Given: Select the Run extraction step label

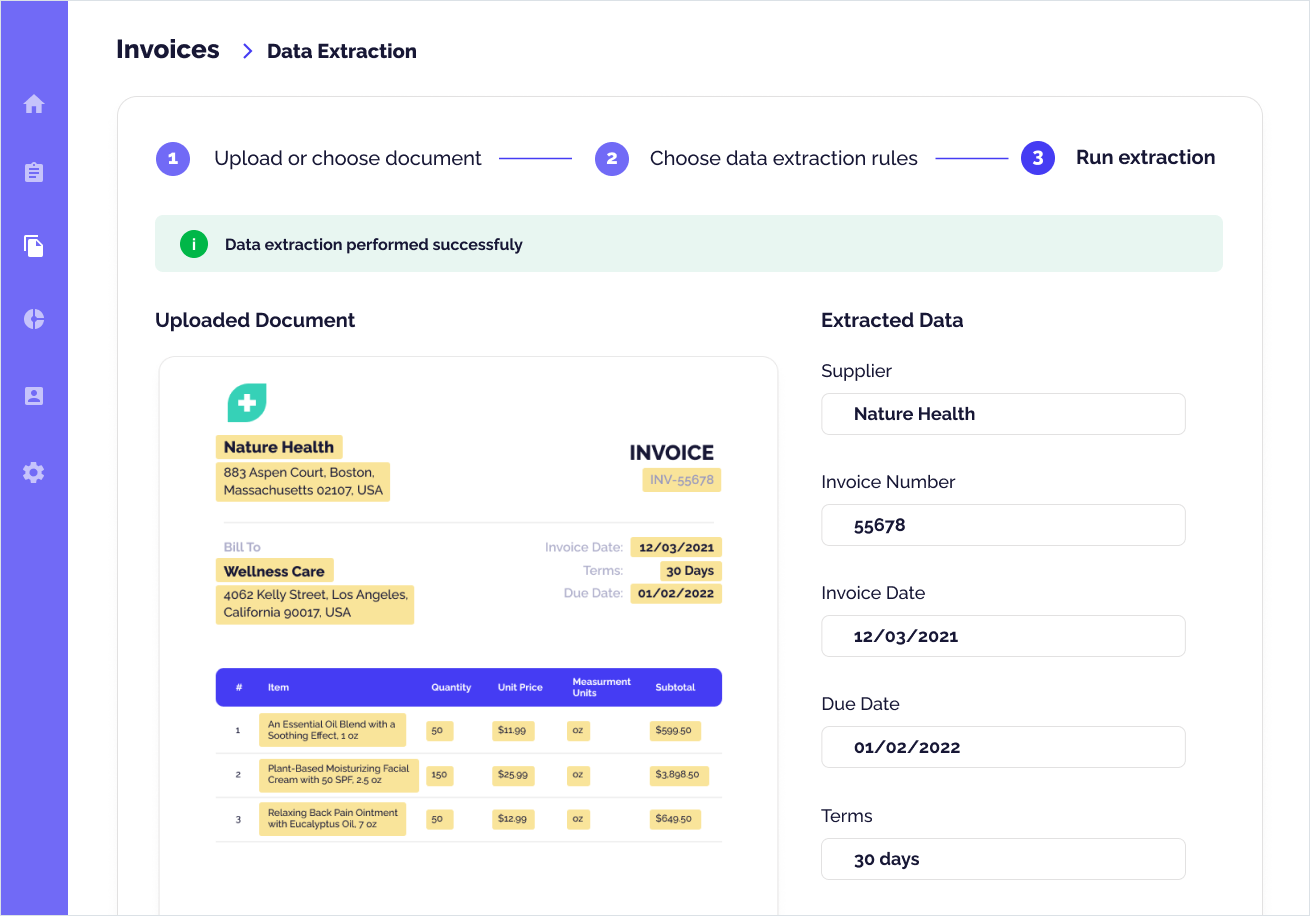Looking at the screenshot, I should (1146, 157).
